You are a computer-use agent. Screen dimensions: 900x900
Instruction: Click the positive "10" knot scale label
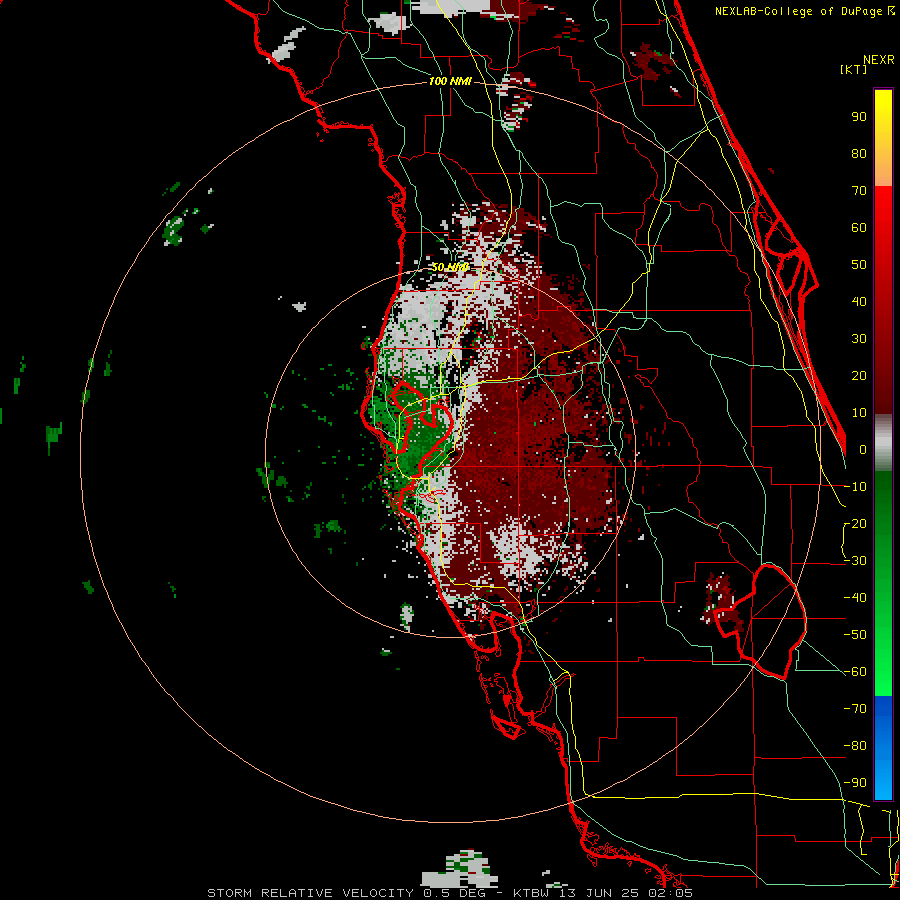coord(859,413)
